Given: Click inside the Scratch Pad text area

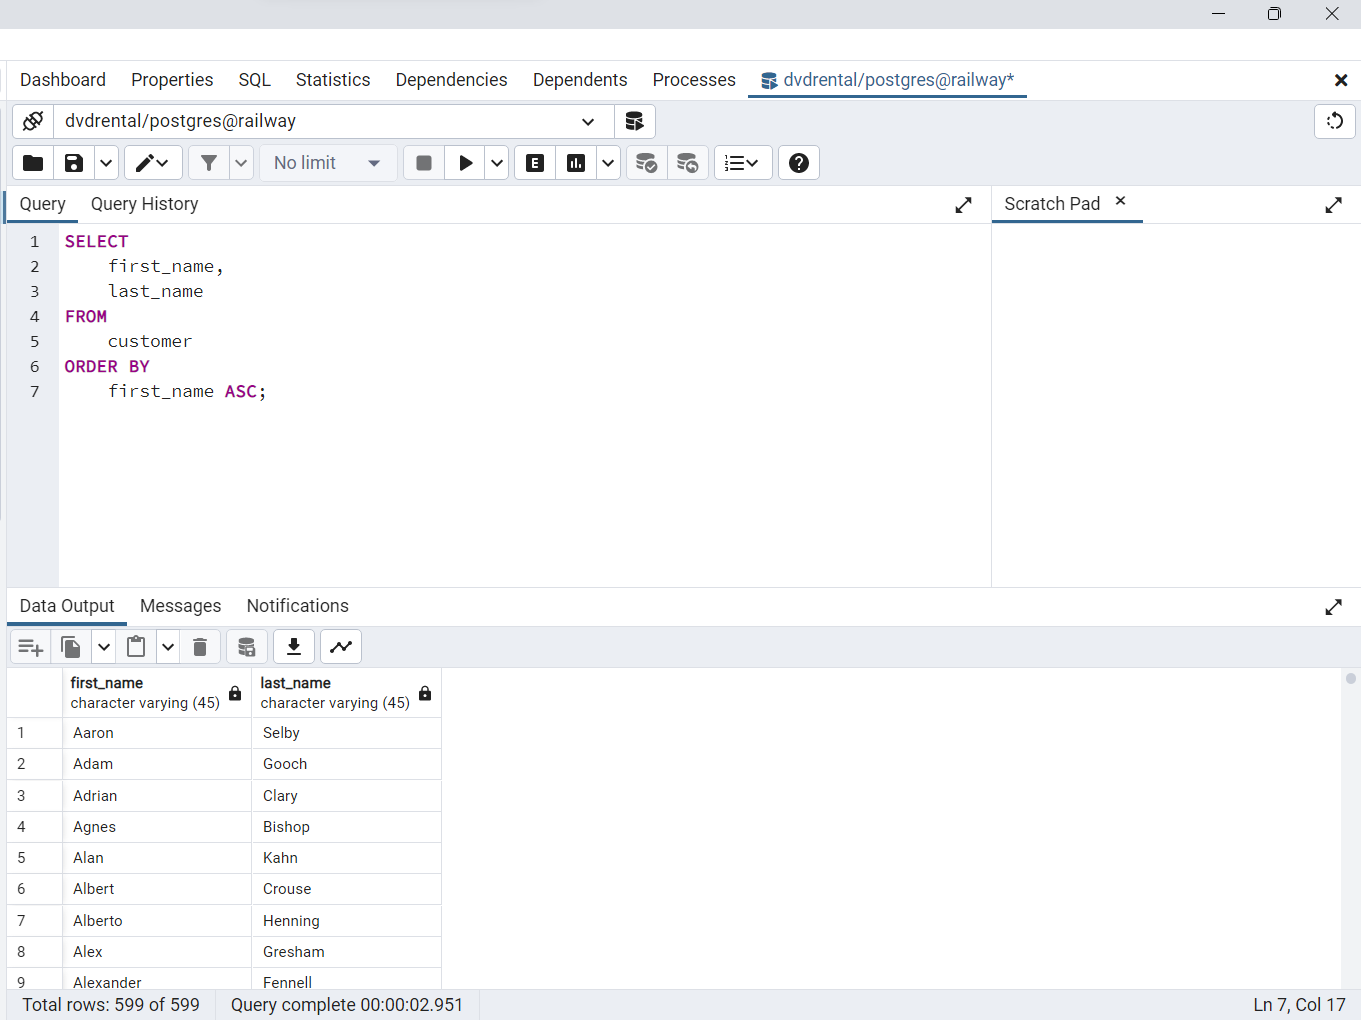Looking at the screenshot, I should click(x=1176, y=405).
